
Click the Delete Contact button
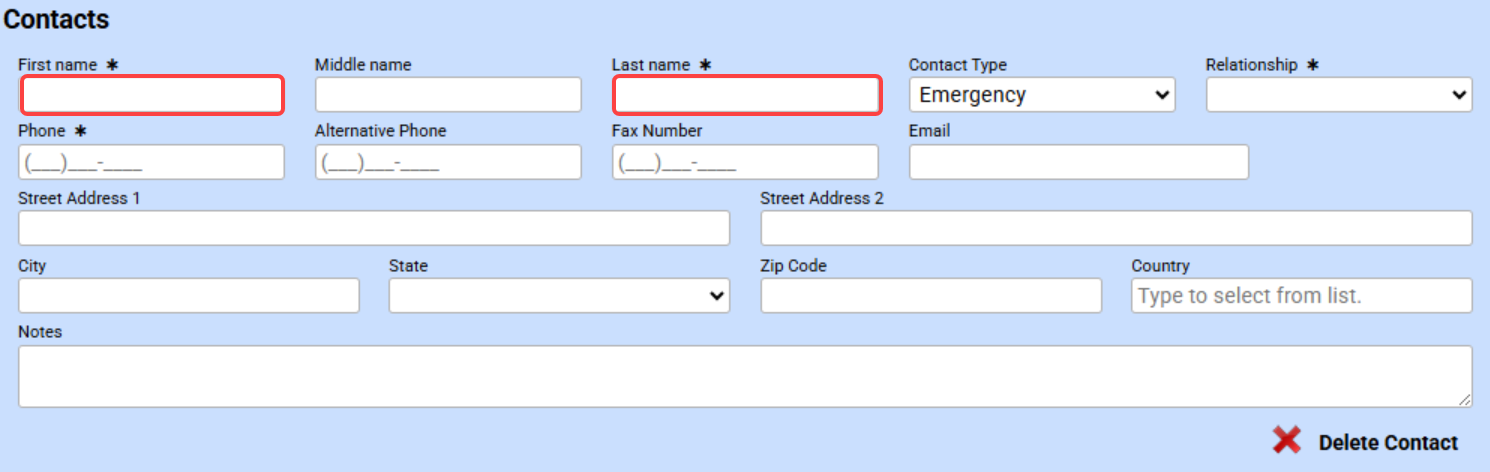pos(1388,442)
